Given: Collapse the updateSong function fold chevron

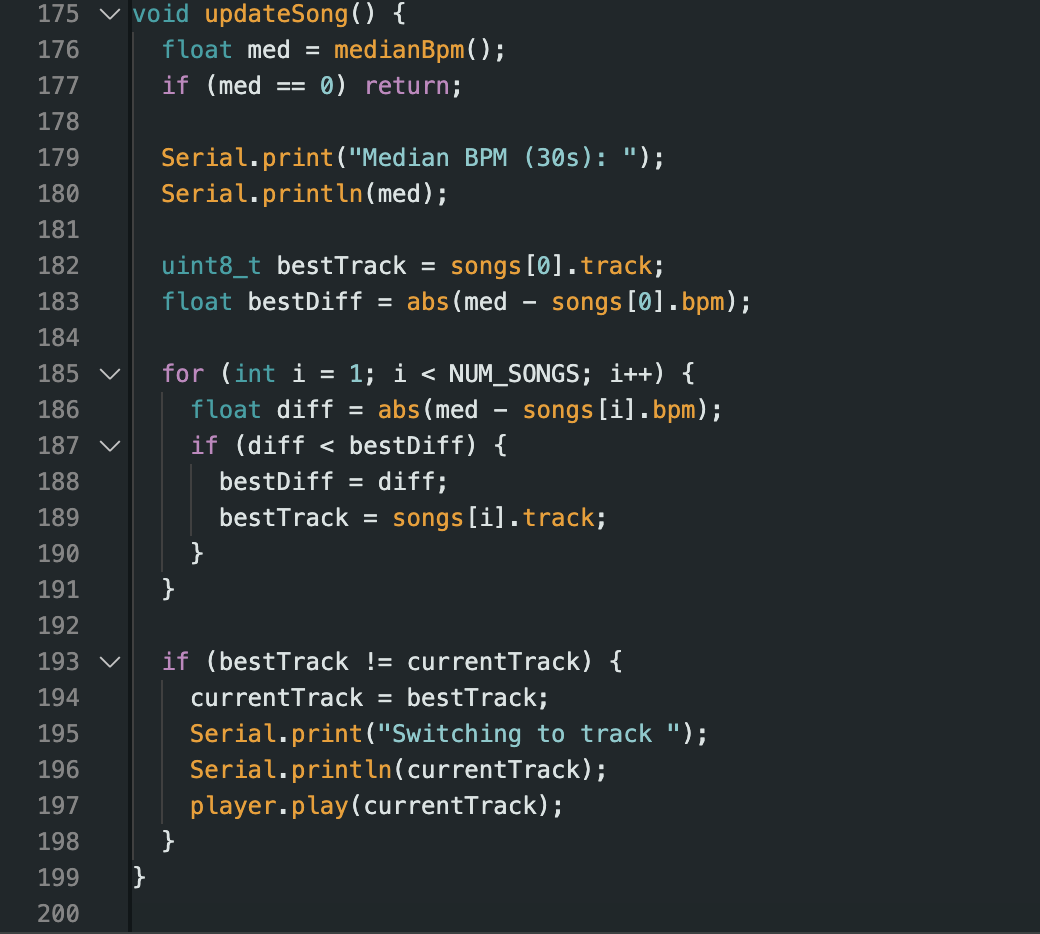Looking at the screenshot, I should 109,14.
